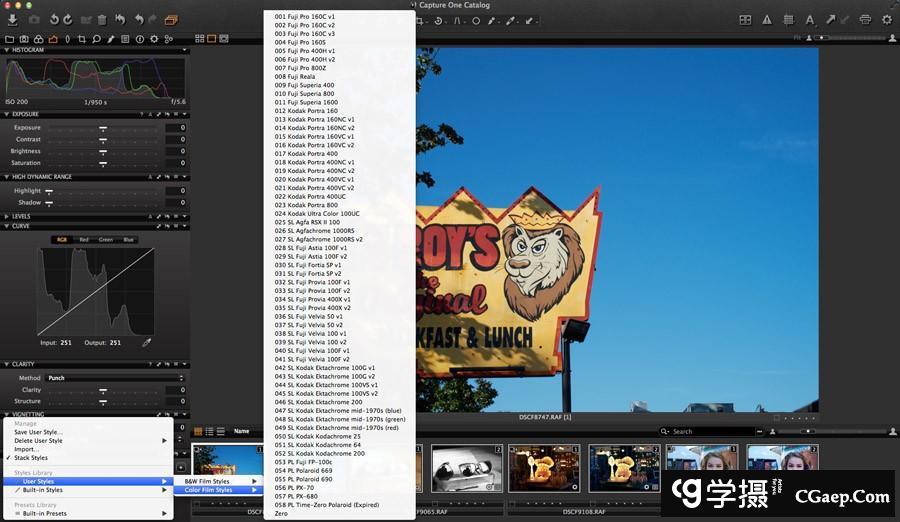Open the Clarity Method dropdown
This screenshot has width=900, height=522.
point(115,378)
